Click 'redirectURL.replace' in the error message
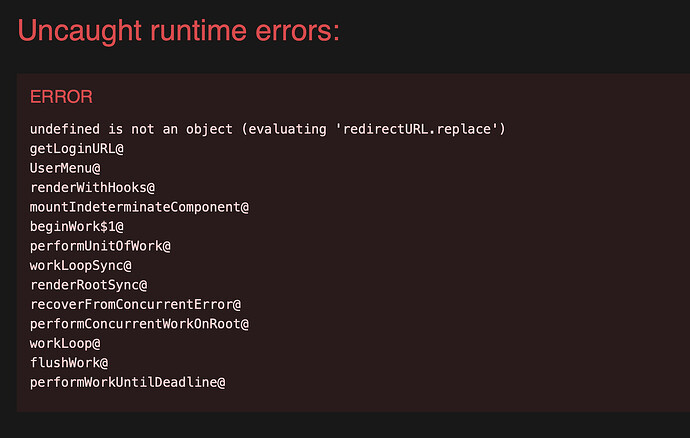Screen dimensions: 690x438 tap(417, 129)
